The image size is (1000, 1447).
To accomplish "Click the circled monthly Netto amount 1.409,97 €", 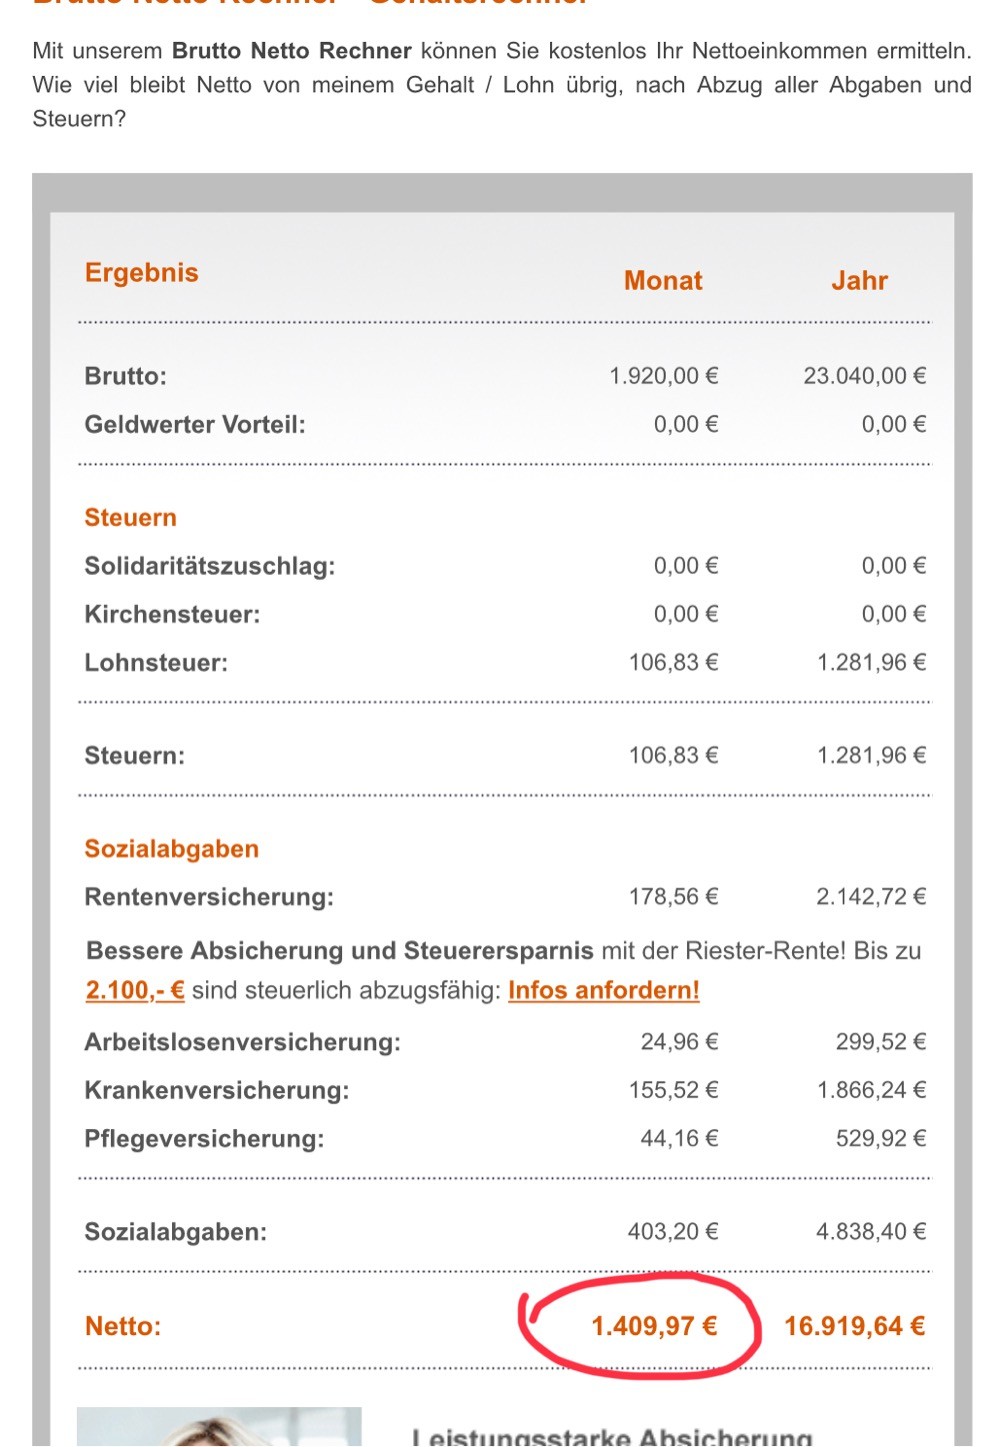I will (x=654, y=1326).
